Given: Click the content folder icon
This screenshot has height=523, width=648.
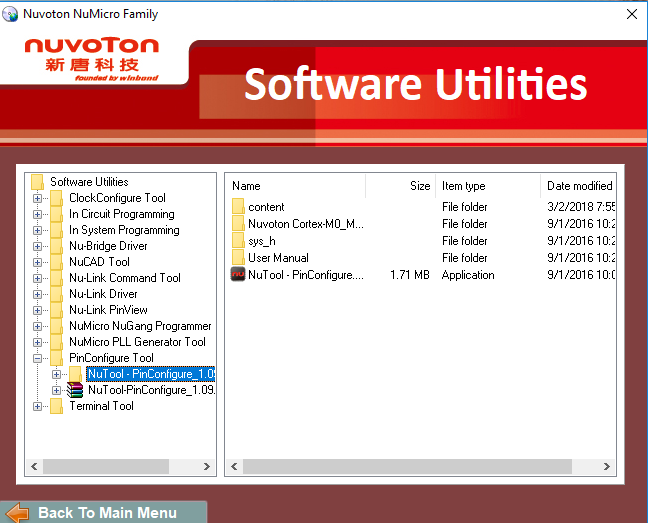Looking at the screenshot, I should point(238,207).
